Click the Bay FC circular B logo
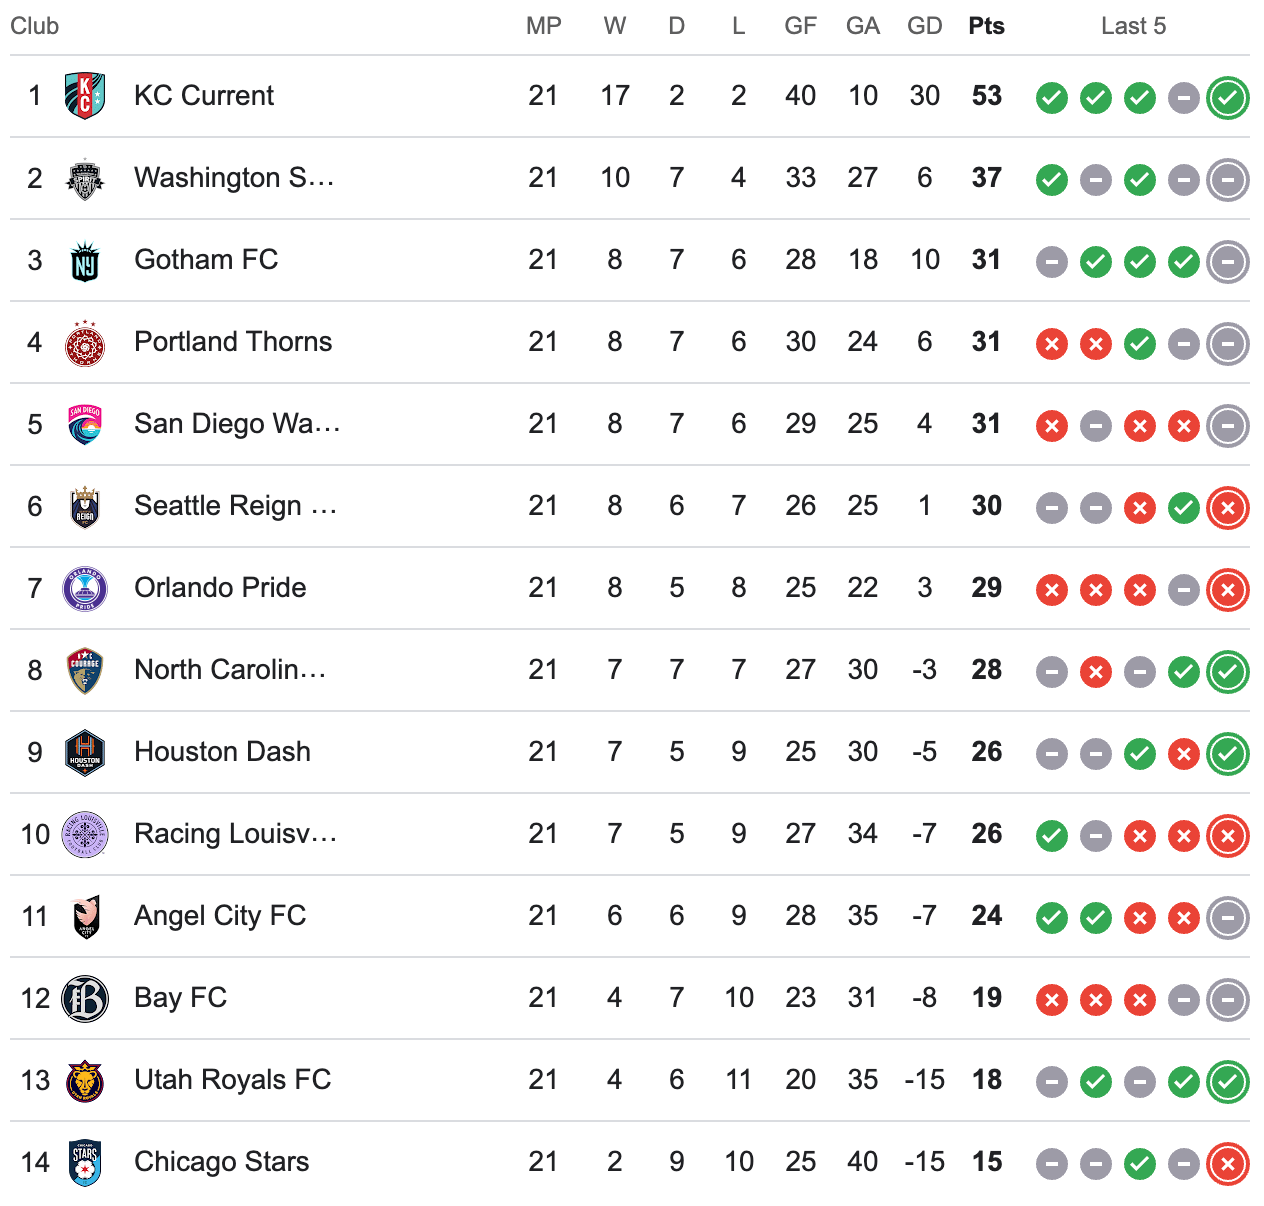This screenshot has height=1206, width=1264. pyautogui.click(x=85, y=998)
